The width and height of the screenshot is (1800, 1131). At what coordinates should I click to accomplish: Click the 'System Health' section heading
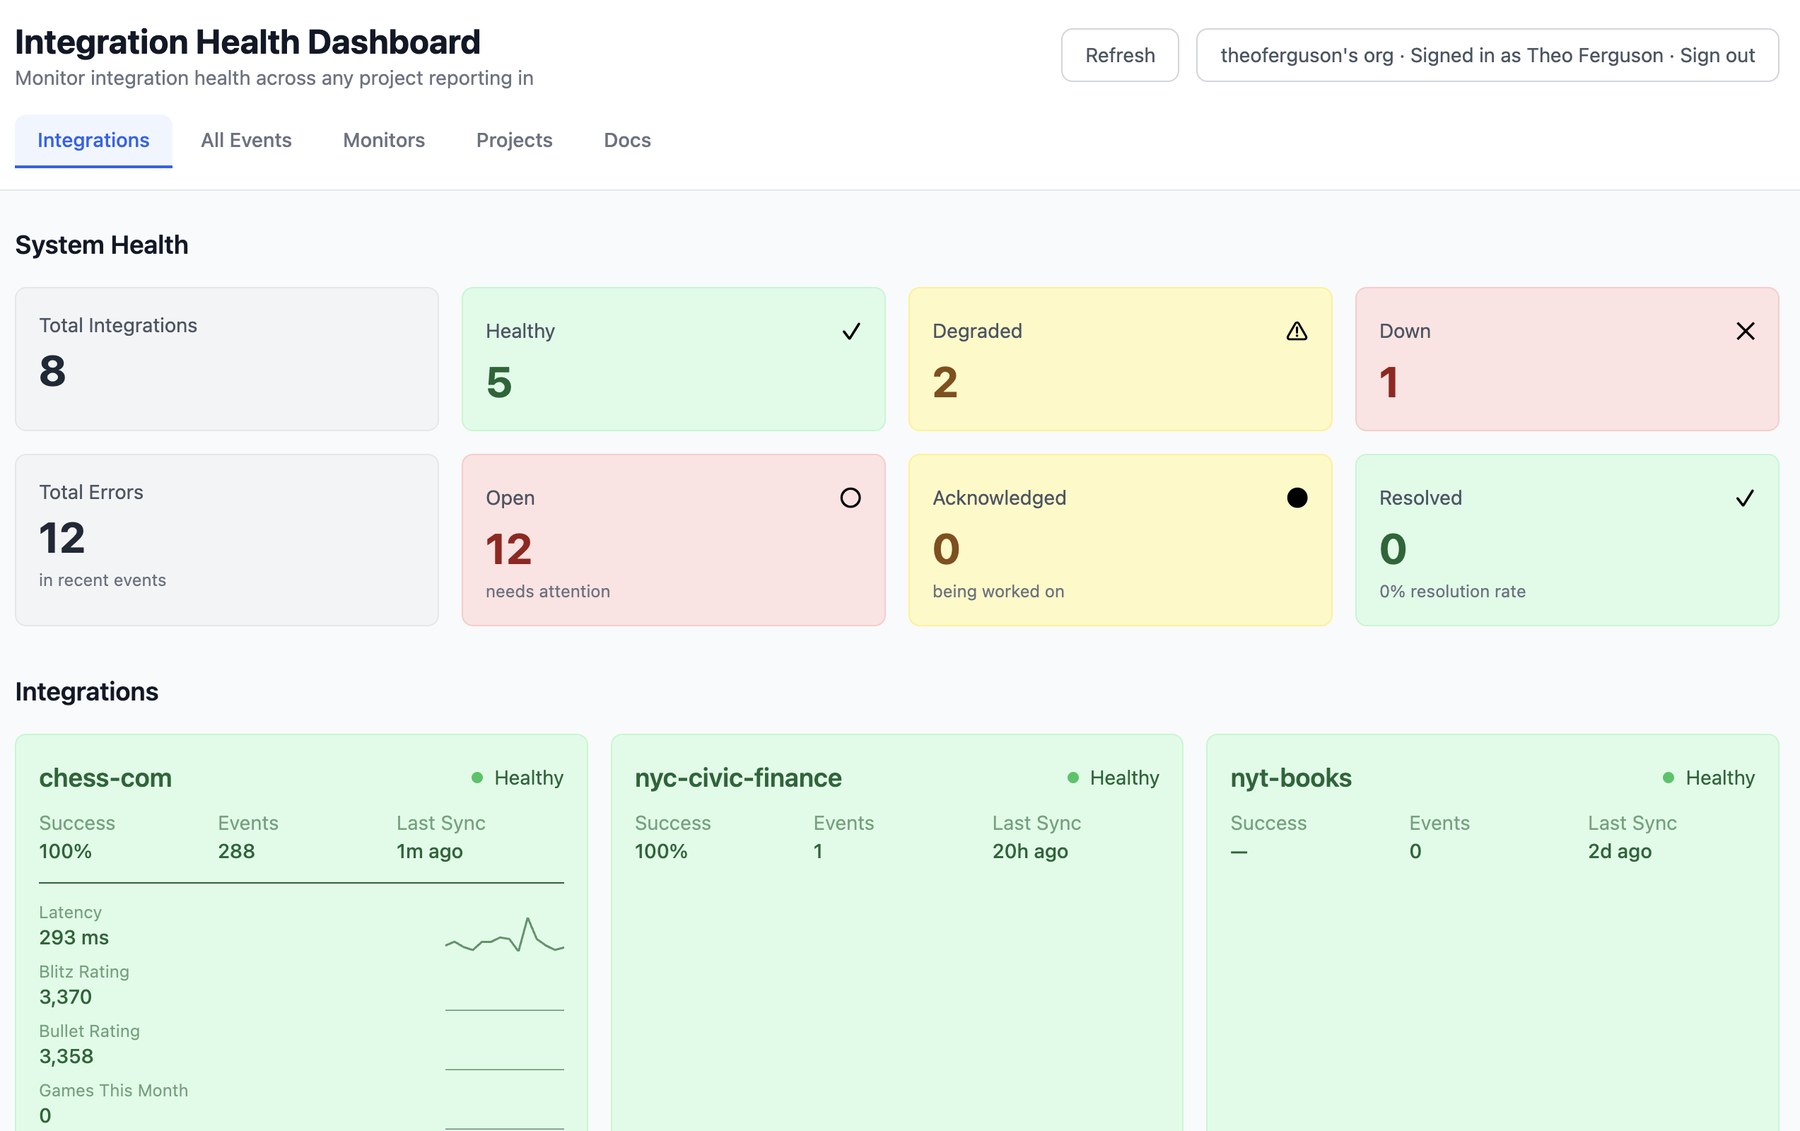tap(102, 245)
